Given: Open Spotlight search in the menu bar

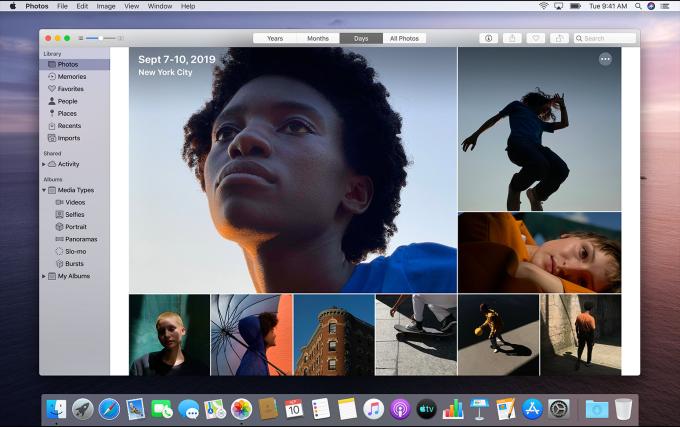Looking at the screenshot, I should [x=638, y=6].
